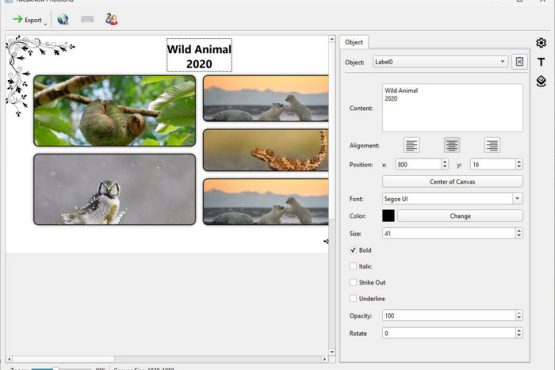555x370 pixels.
Task: Align text to the center
Action: coord(452,145)
